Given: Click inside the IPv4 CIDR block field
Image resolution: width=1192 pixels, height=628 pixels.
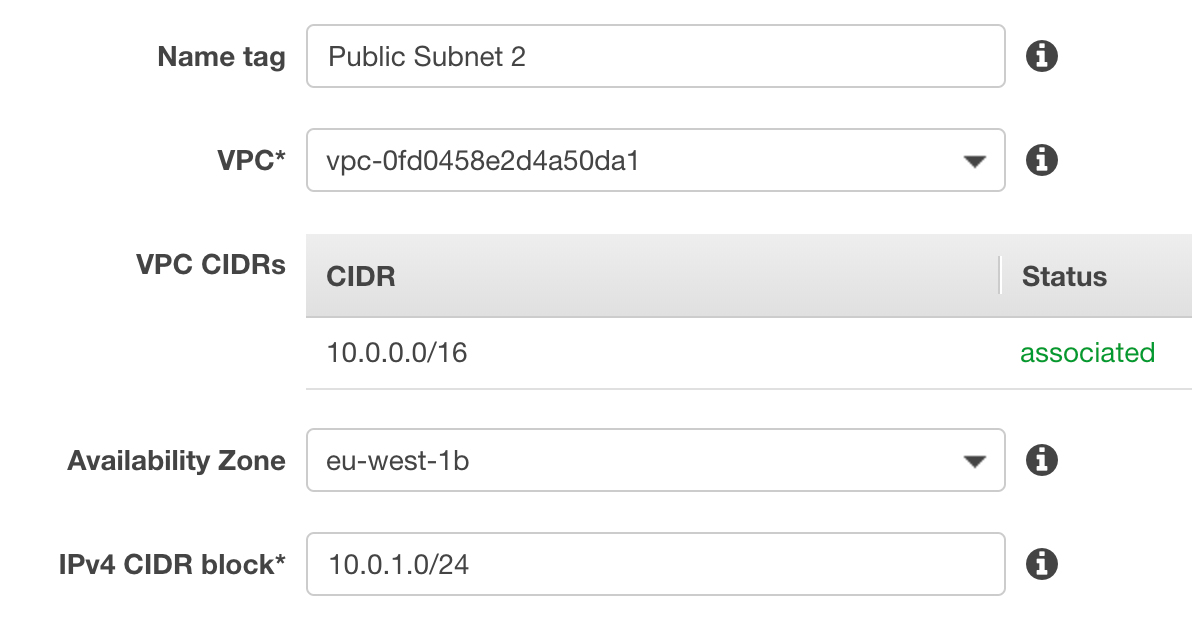Looking at the screenshot, I should point(655,564).
